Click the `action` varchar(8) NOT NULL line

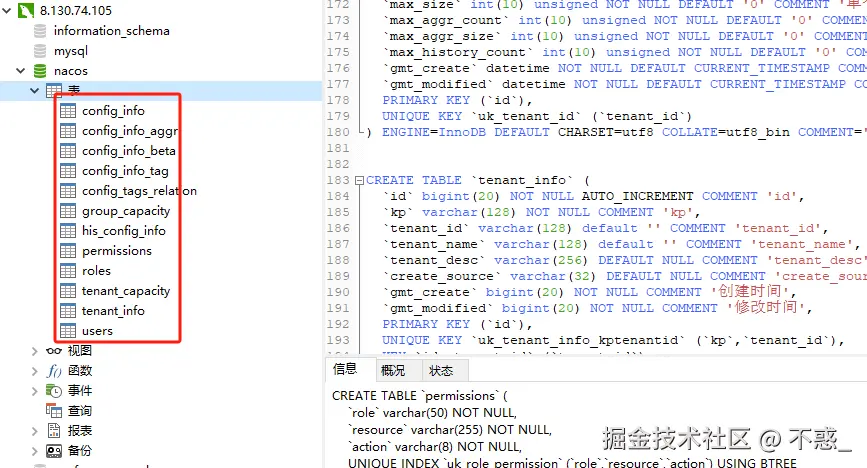coord(435,446)
